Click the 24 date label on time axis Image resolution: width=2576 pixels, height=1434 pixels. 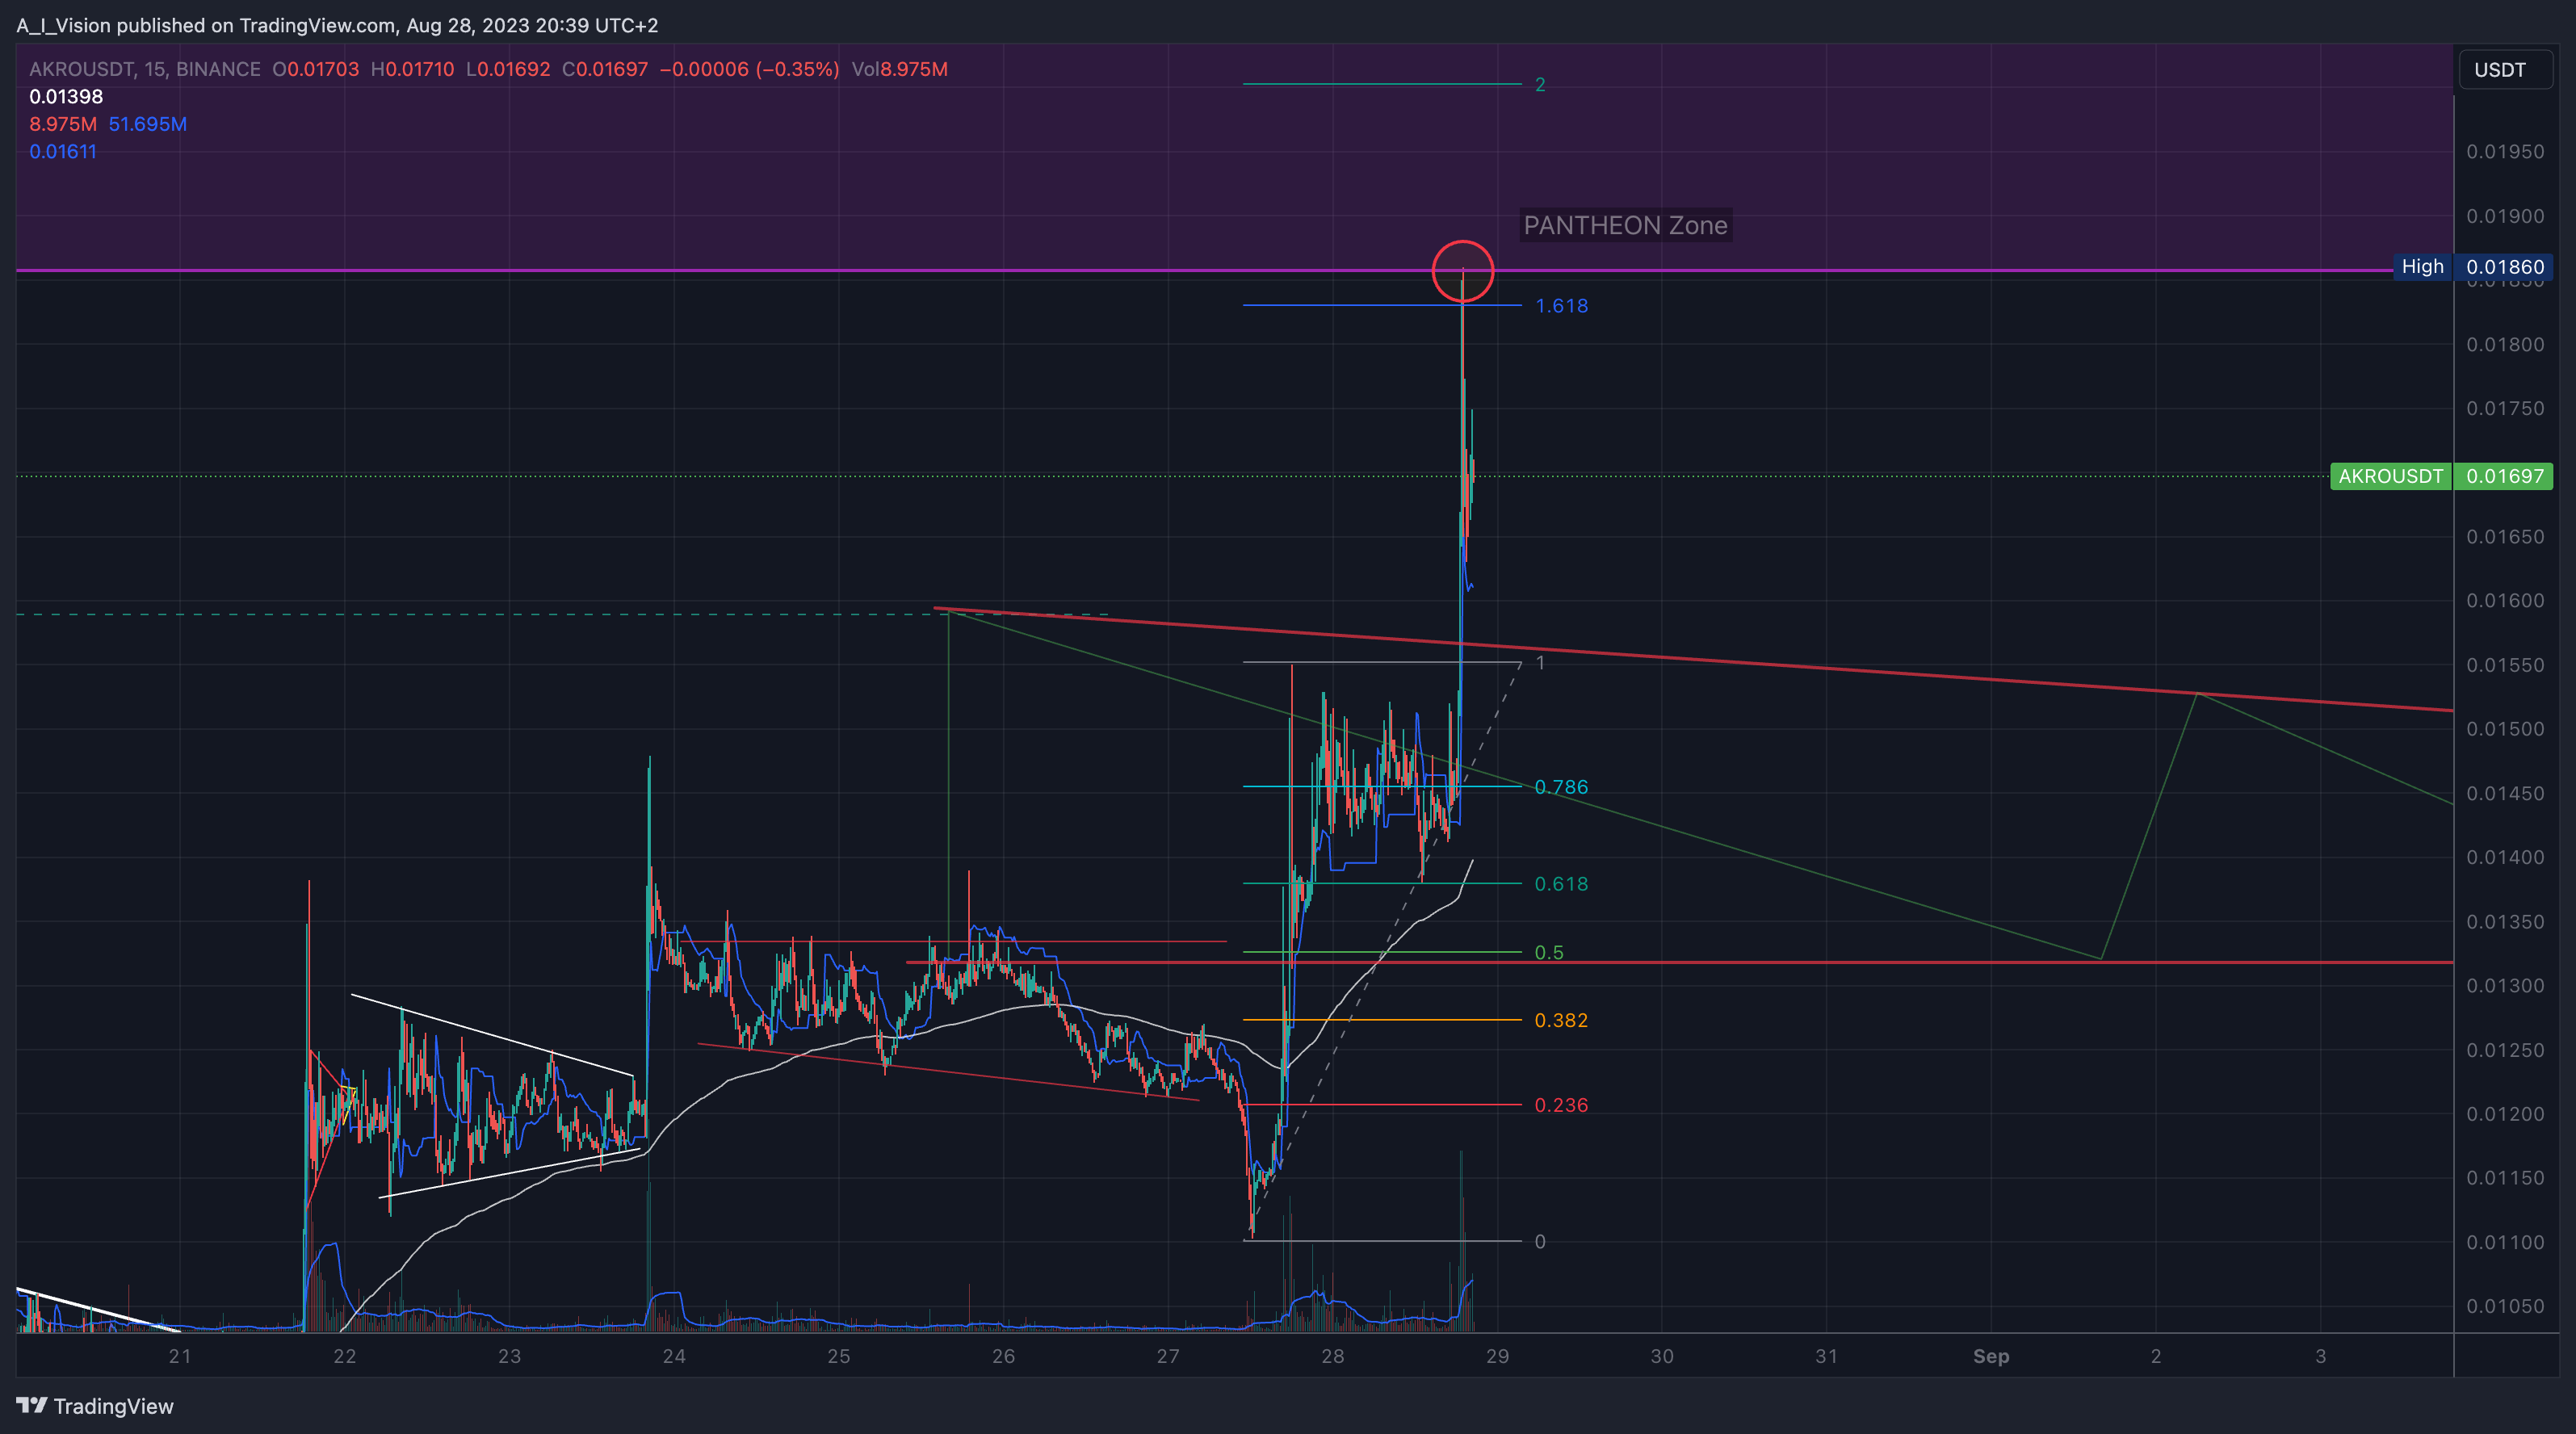click(x=674, y=1356)
